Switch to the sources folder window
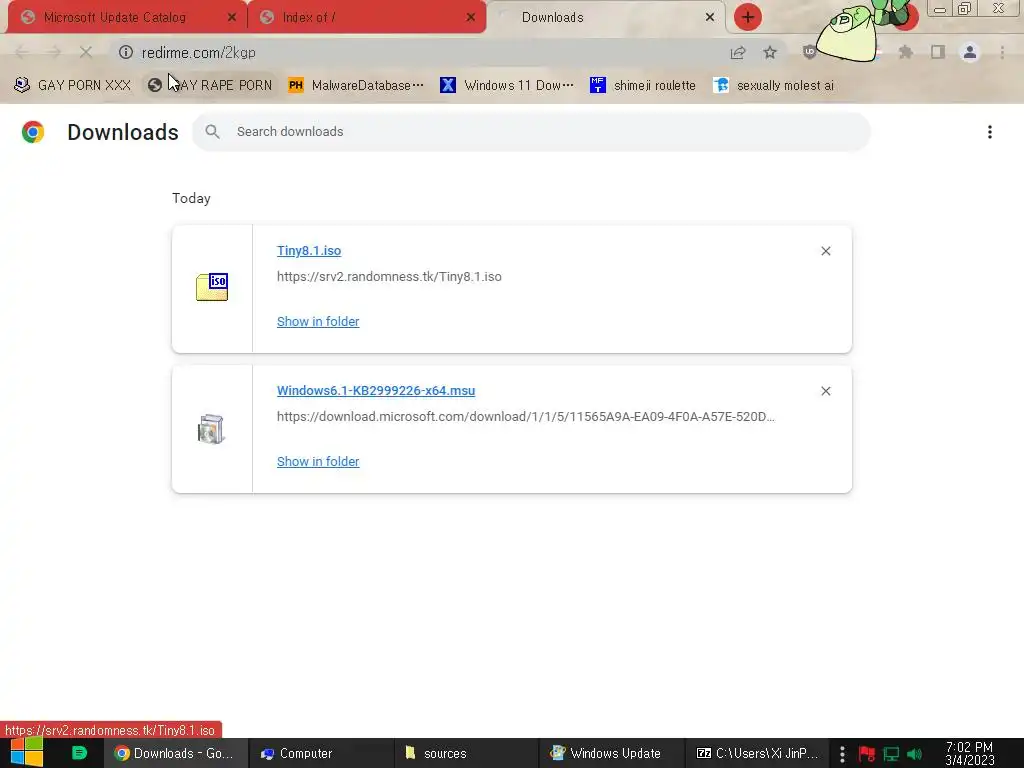 click(466, 753)
